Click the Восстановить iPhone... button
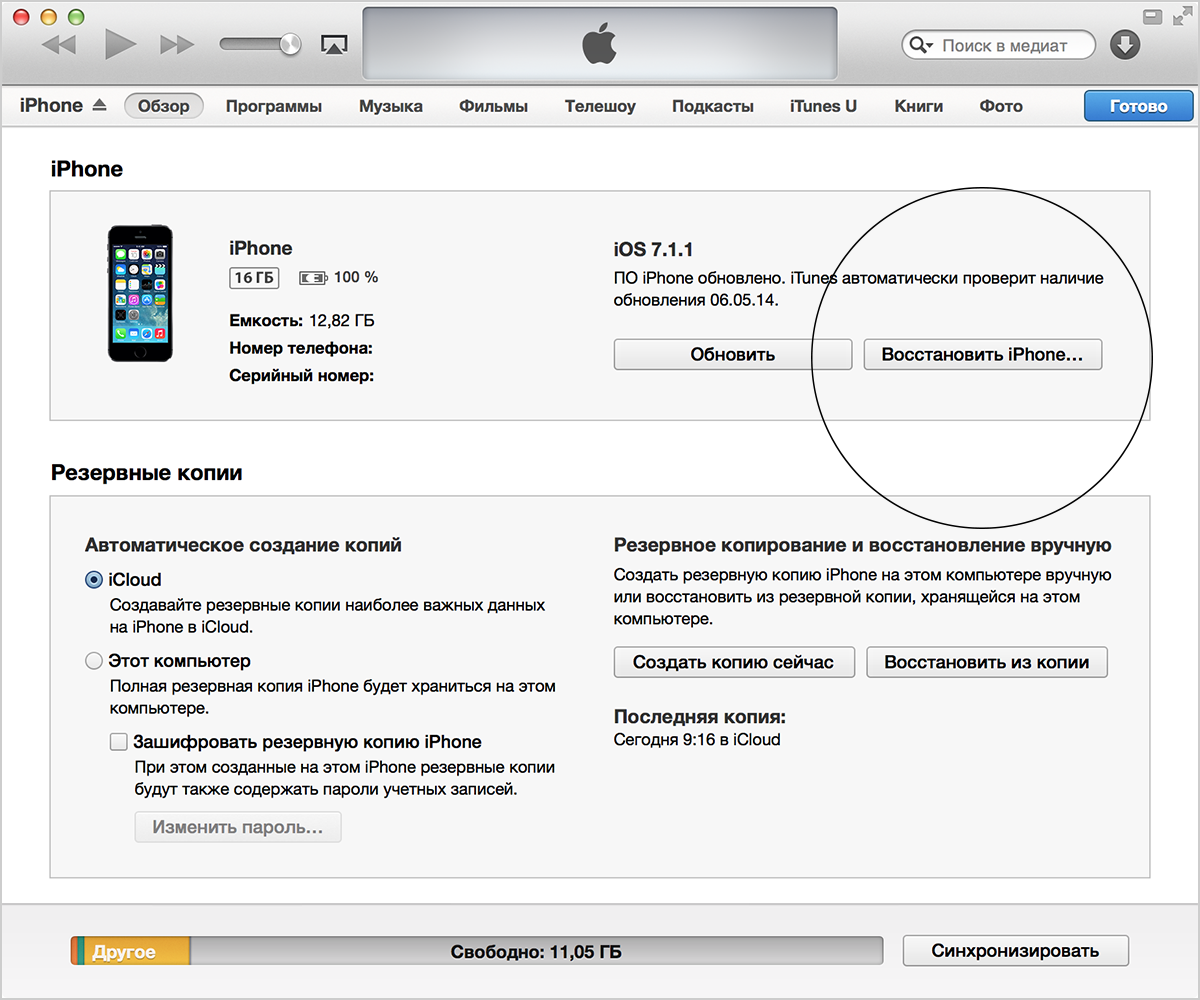 982,355
